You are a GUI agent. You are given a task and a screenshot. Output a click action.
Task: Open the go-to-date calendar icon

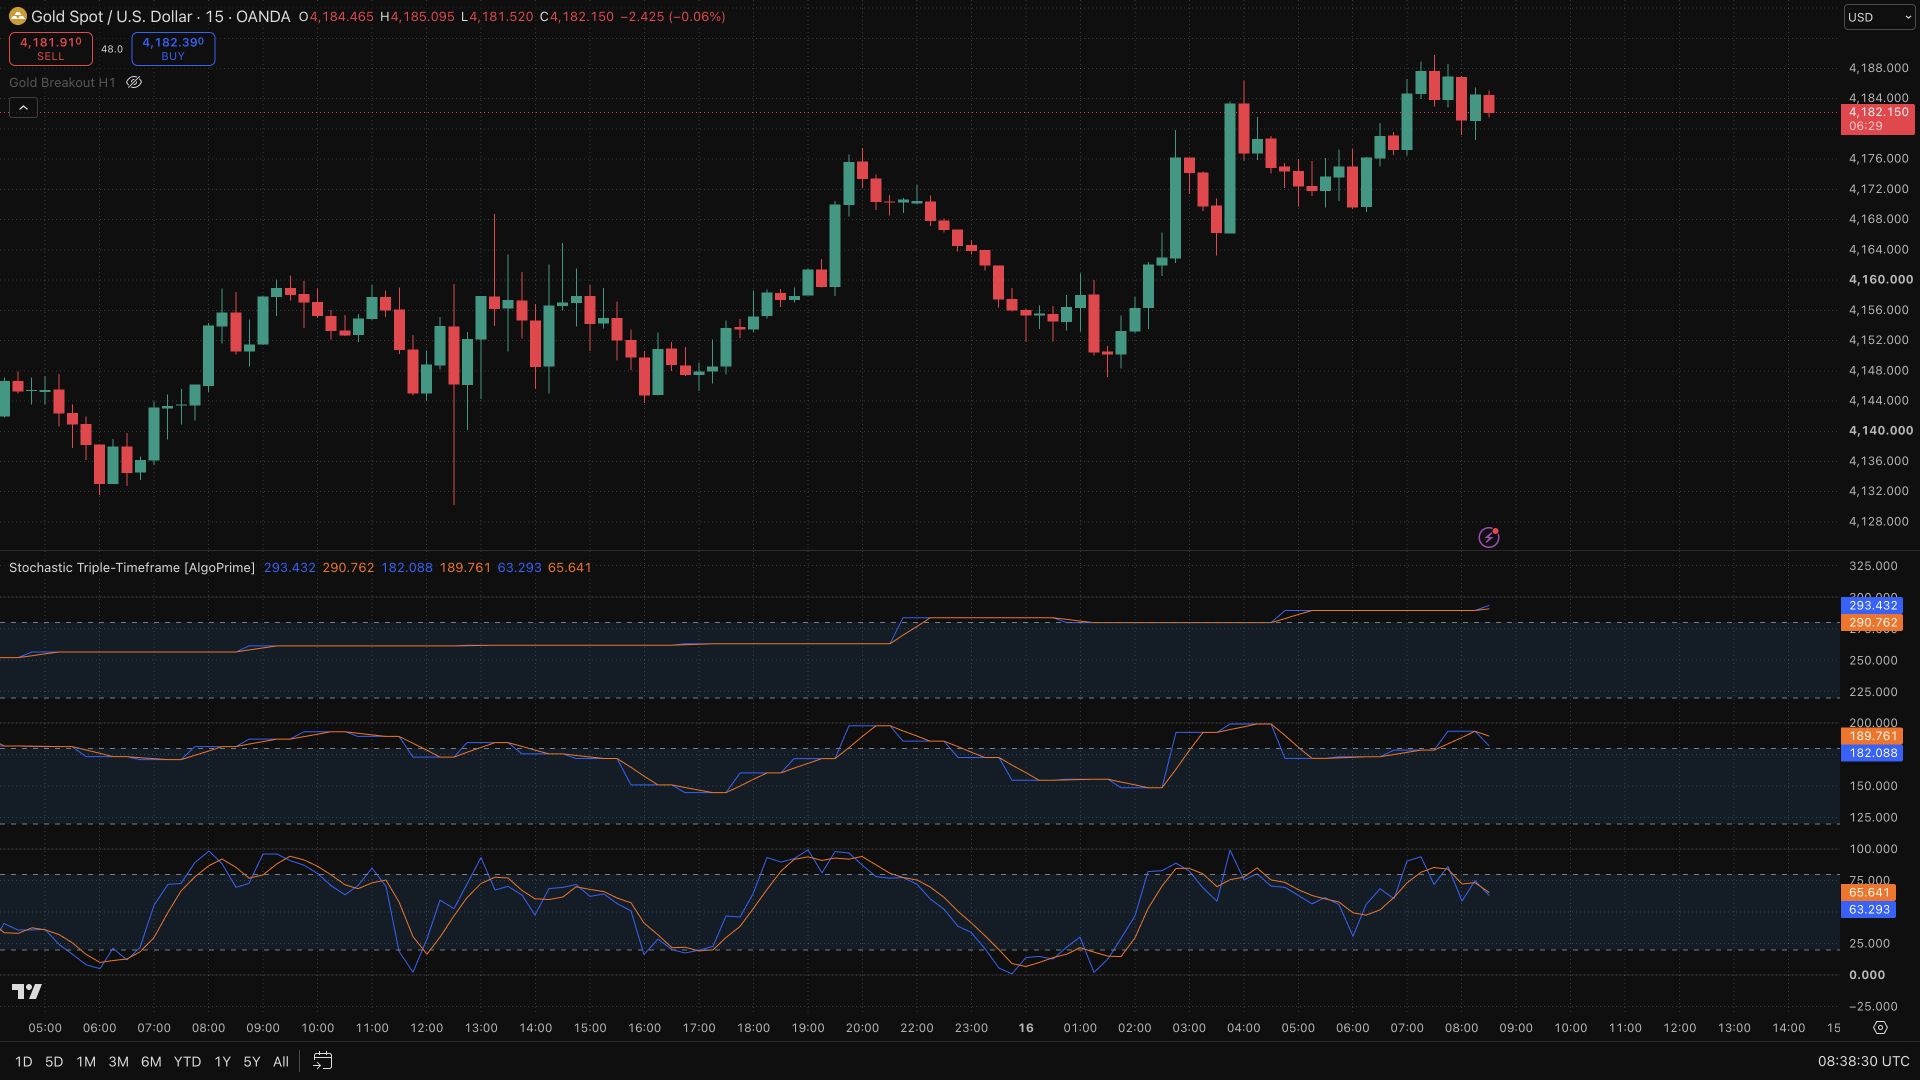(322, 1061)
